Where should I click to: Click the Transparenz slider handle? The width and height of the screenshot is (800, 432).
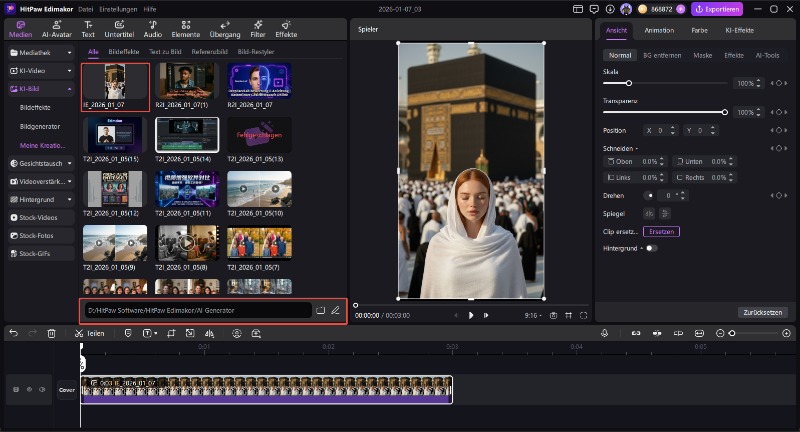pyautogui.click(x=724, y=112)
